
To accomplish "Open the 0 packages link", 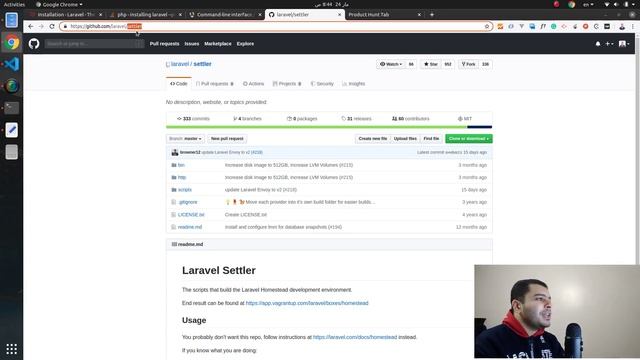I will pos(302,118).
